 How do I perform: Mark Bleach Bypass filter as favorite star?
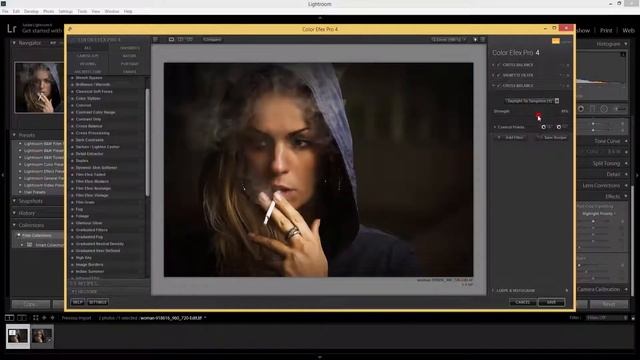(72, 78)
